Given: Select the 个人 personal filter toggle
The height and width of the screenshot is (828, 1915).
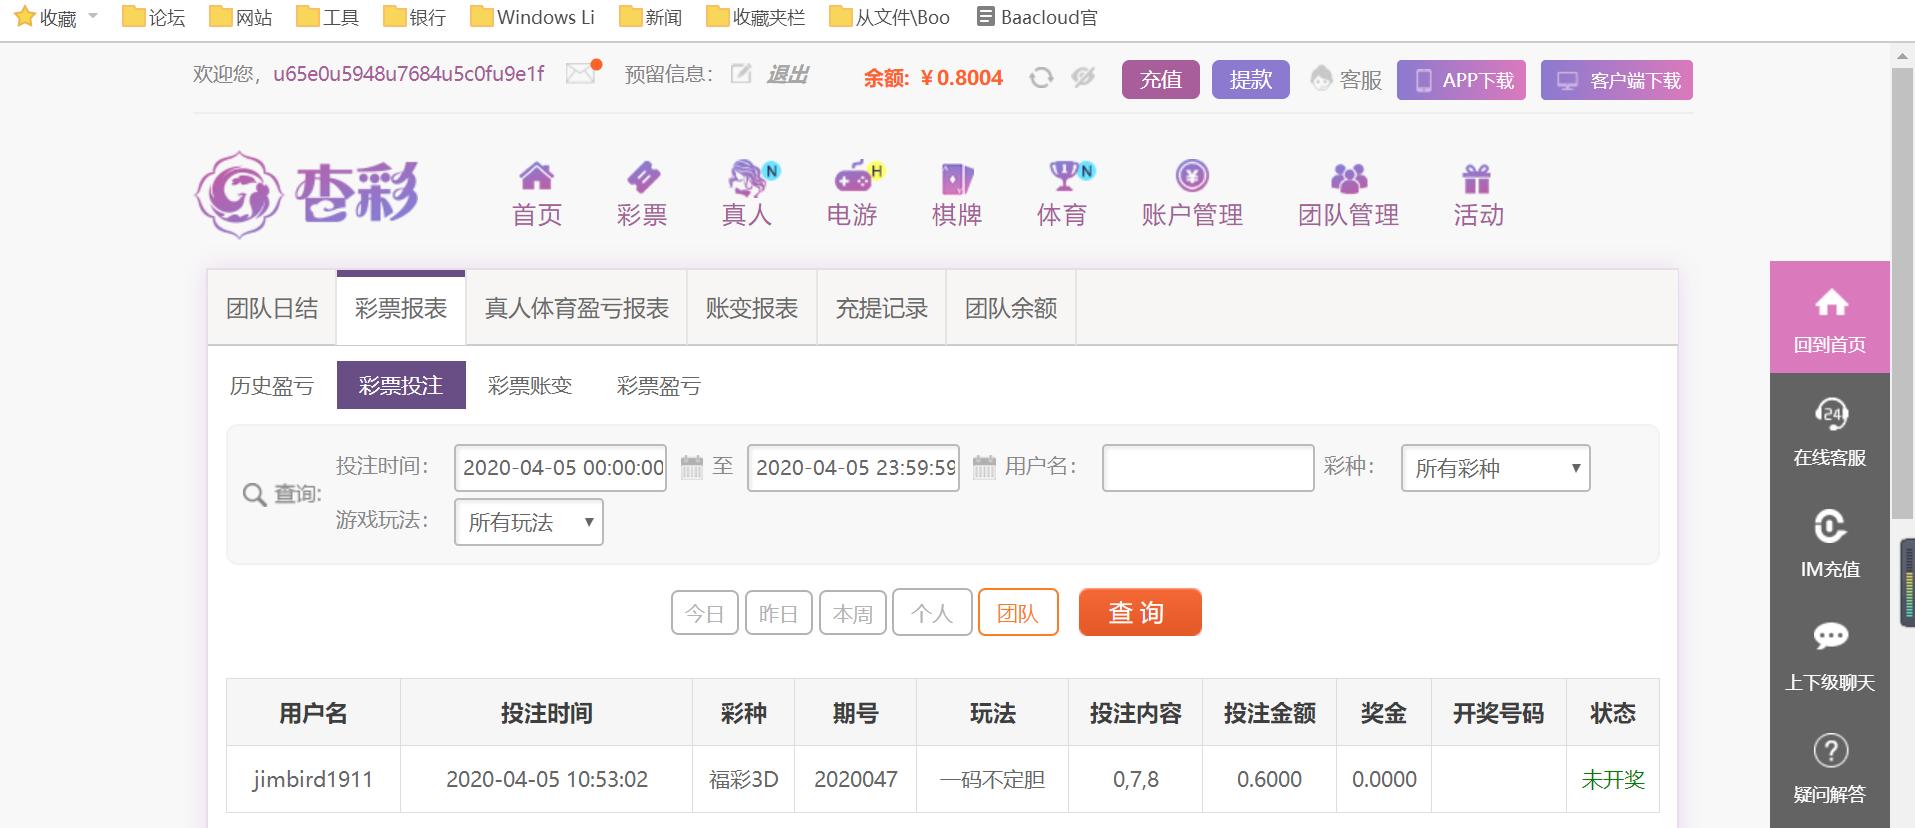Looking at the screenshot, I should click(931, 613).
